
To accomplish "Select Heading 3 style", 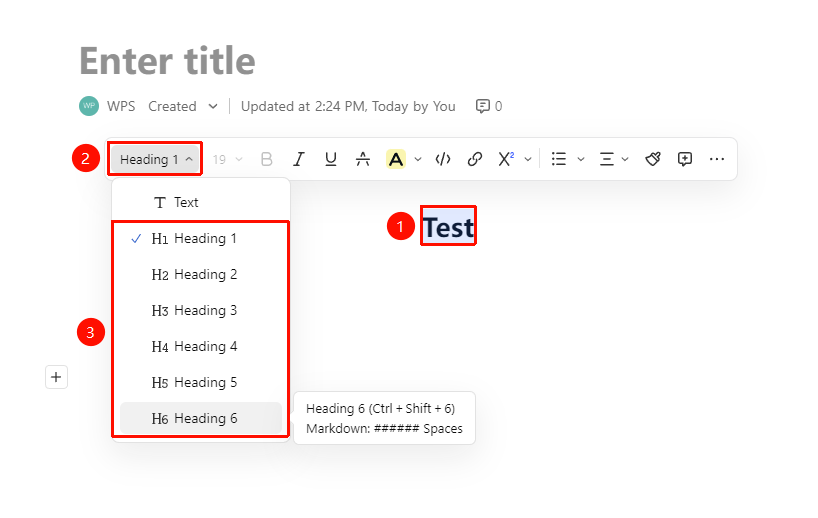I will coord(201,310).
